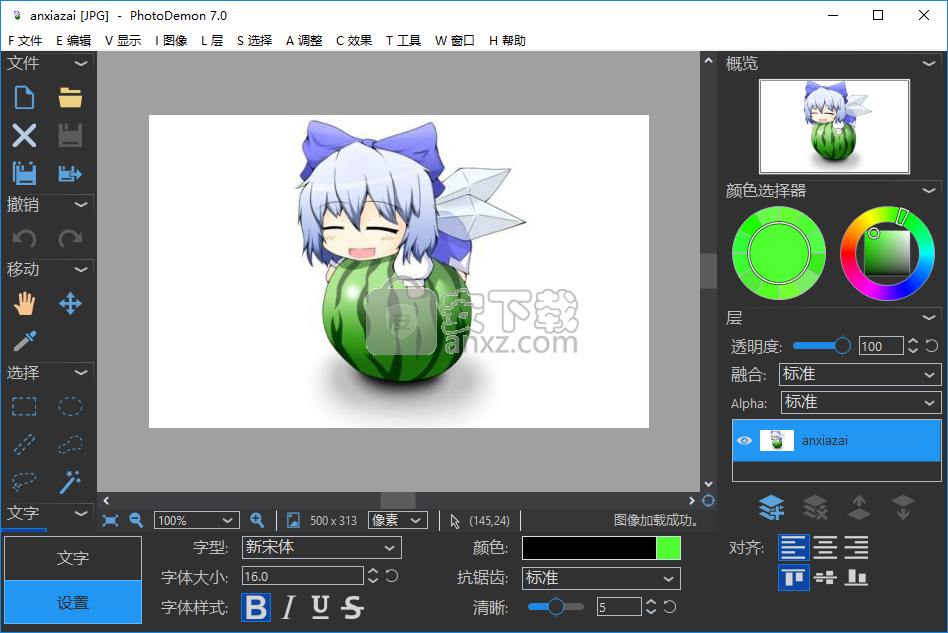
Task: Select the line selection tool
Action: click(x=24, y=444)
